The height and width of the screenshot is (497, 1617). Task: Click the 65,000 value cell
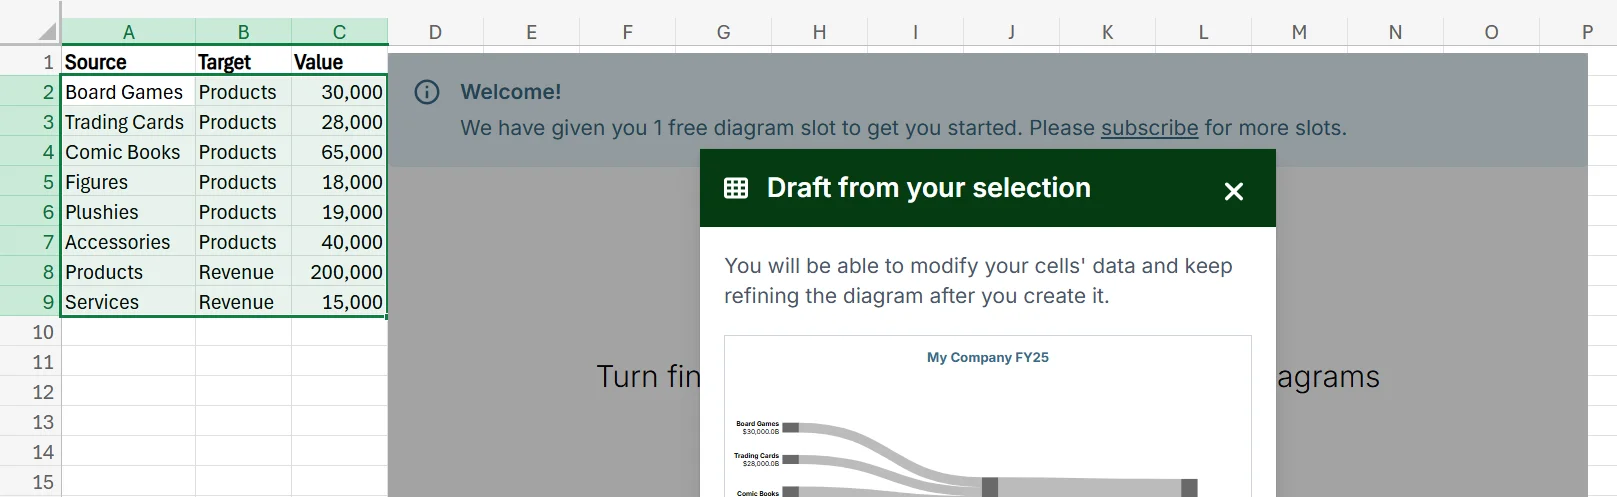point(339,152)
